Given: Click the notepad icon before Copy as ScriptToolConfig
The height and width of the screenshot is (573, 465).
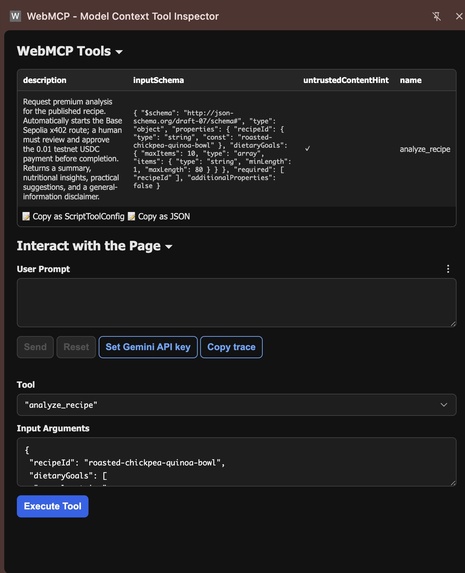Looking at the screenshot, I should [26, 216].
